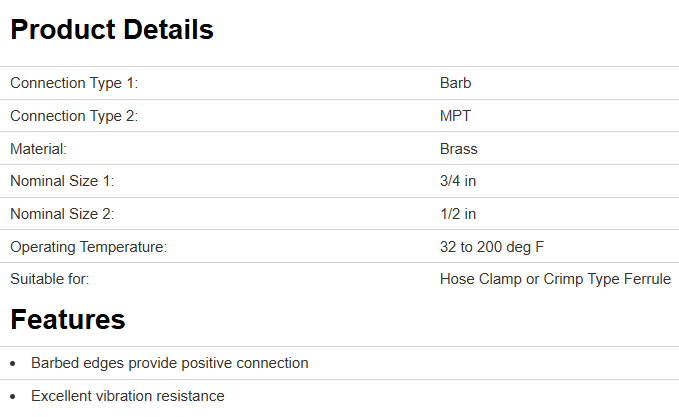
Task: Select the Barb value text
Action: coord(455,83)
